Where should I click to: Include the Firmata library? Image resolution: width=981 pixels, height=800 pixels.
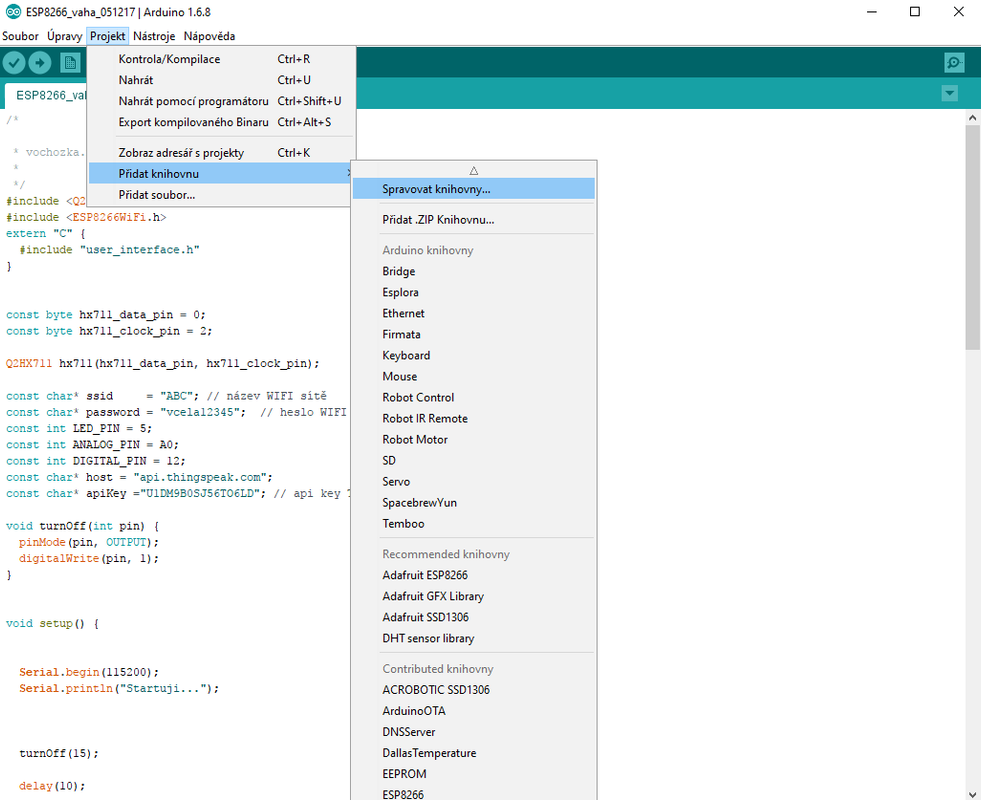[x=474, y=334]
